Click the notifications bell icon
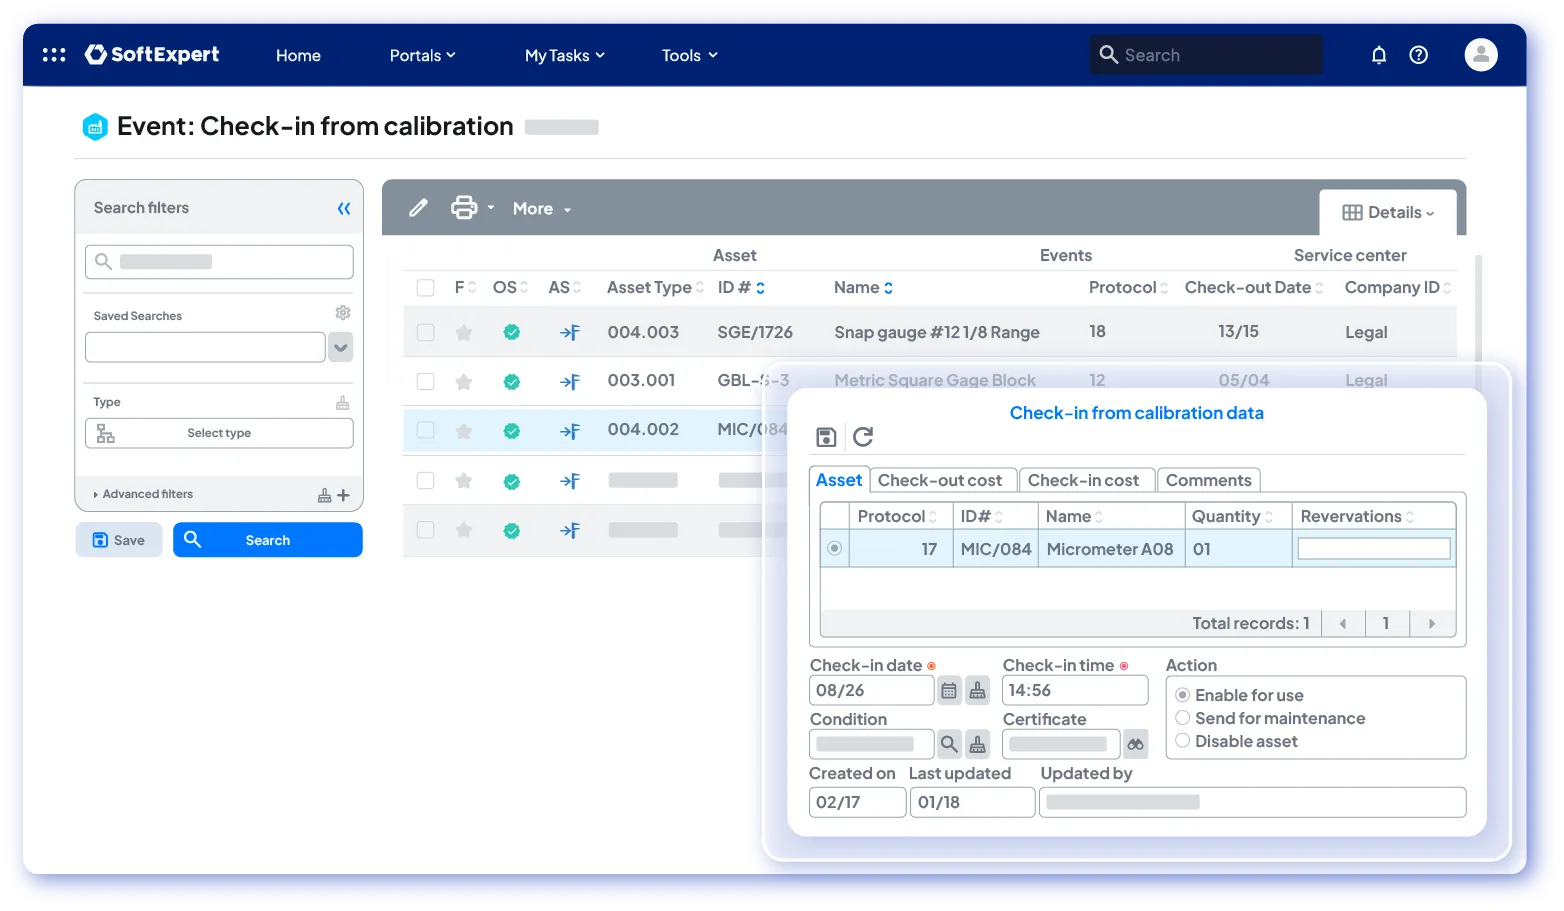 pyautogui.click(x=1378, y=55)
